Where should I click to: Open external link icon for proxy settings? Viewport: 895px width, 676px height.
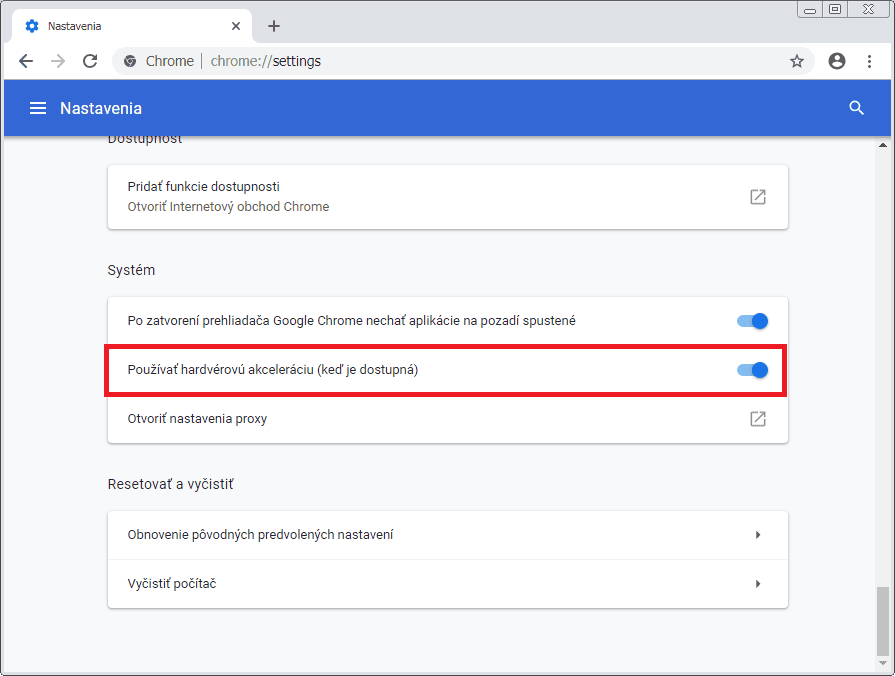point(757,419)
